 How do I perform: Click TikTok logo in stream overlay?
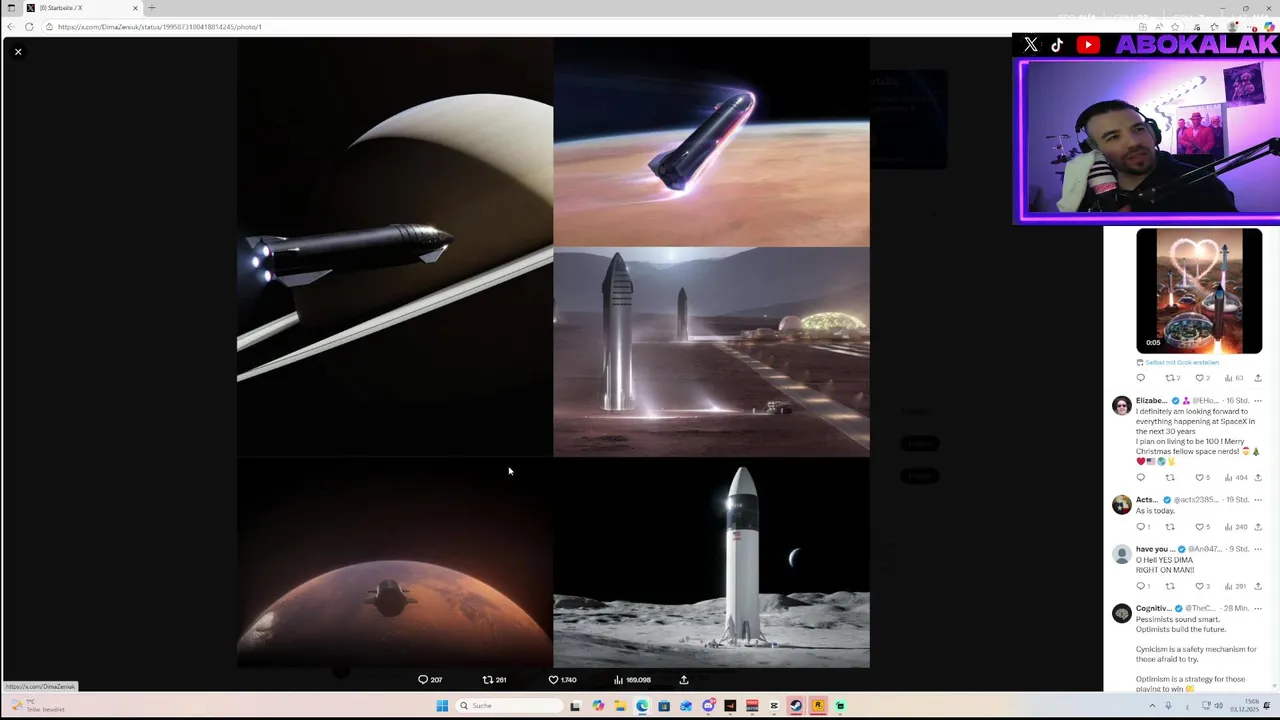[1057, 44]
